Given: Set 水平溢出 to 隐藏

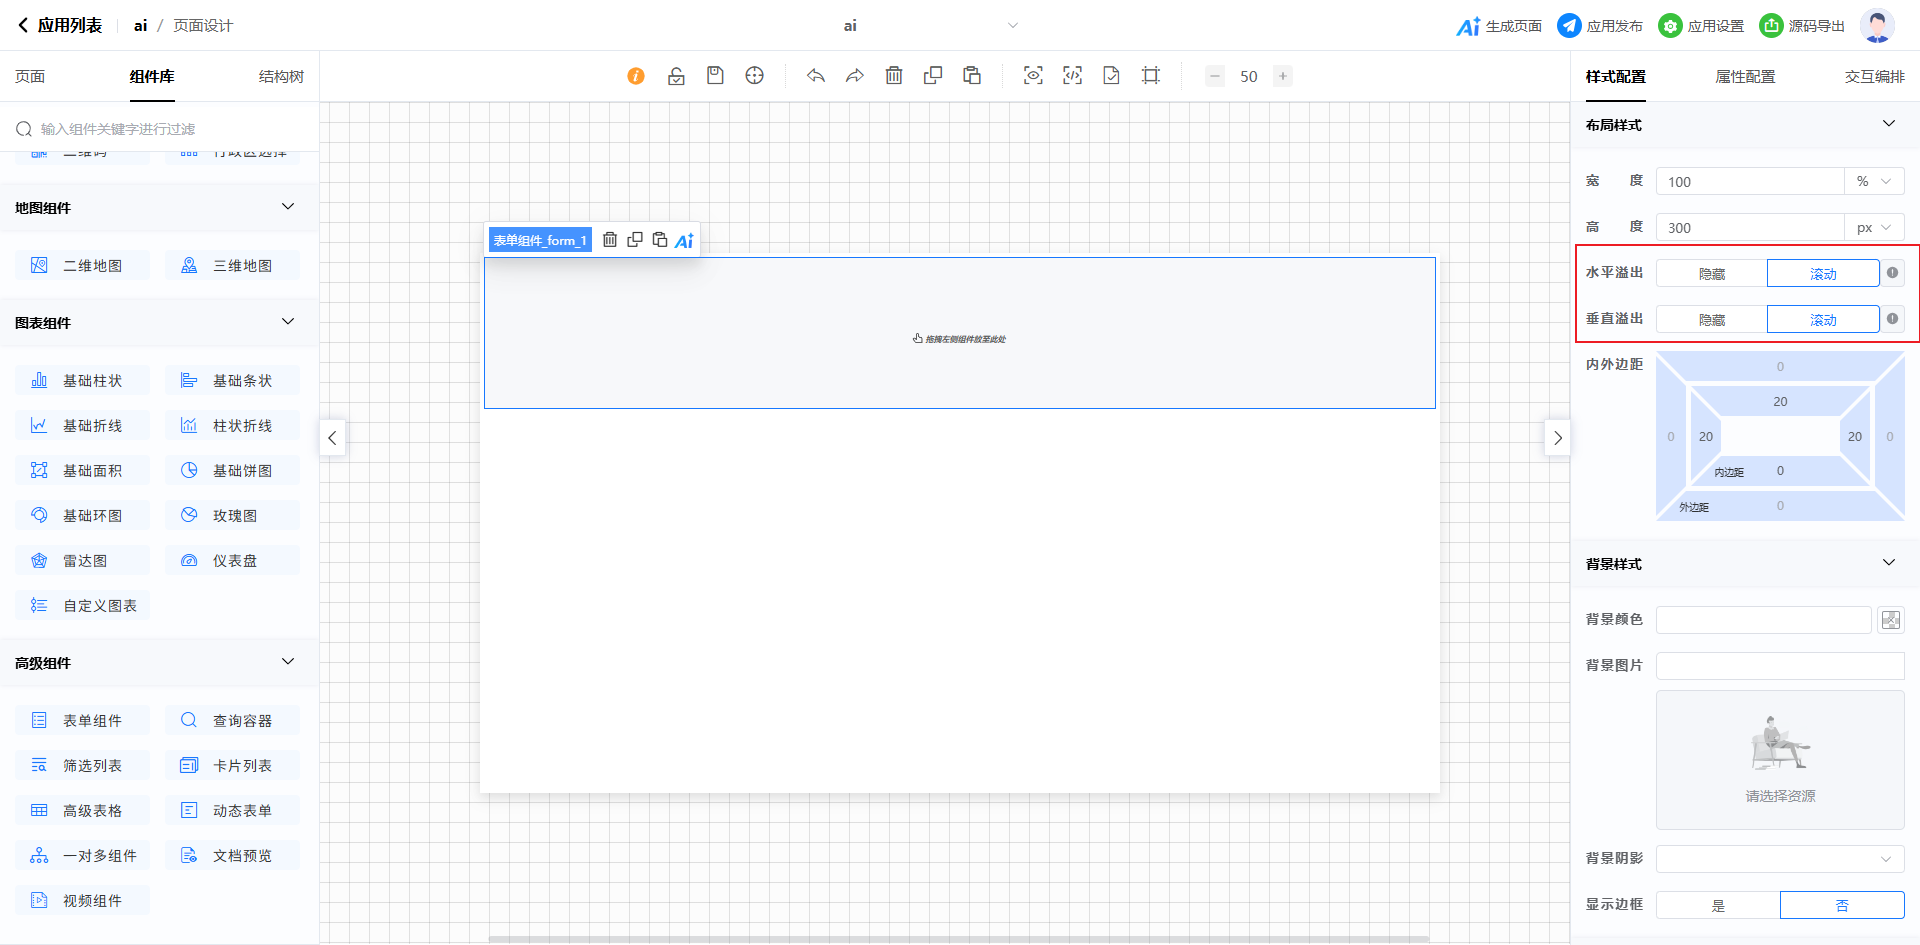Looking at the screenshot, I should [1712, 274].
